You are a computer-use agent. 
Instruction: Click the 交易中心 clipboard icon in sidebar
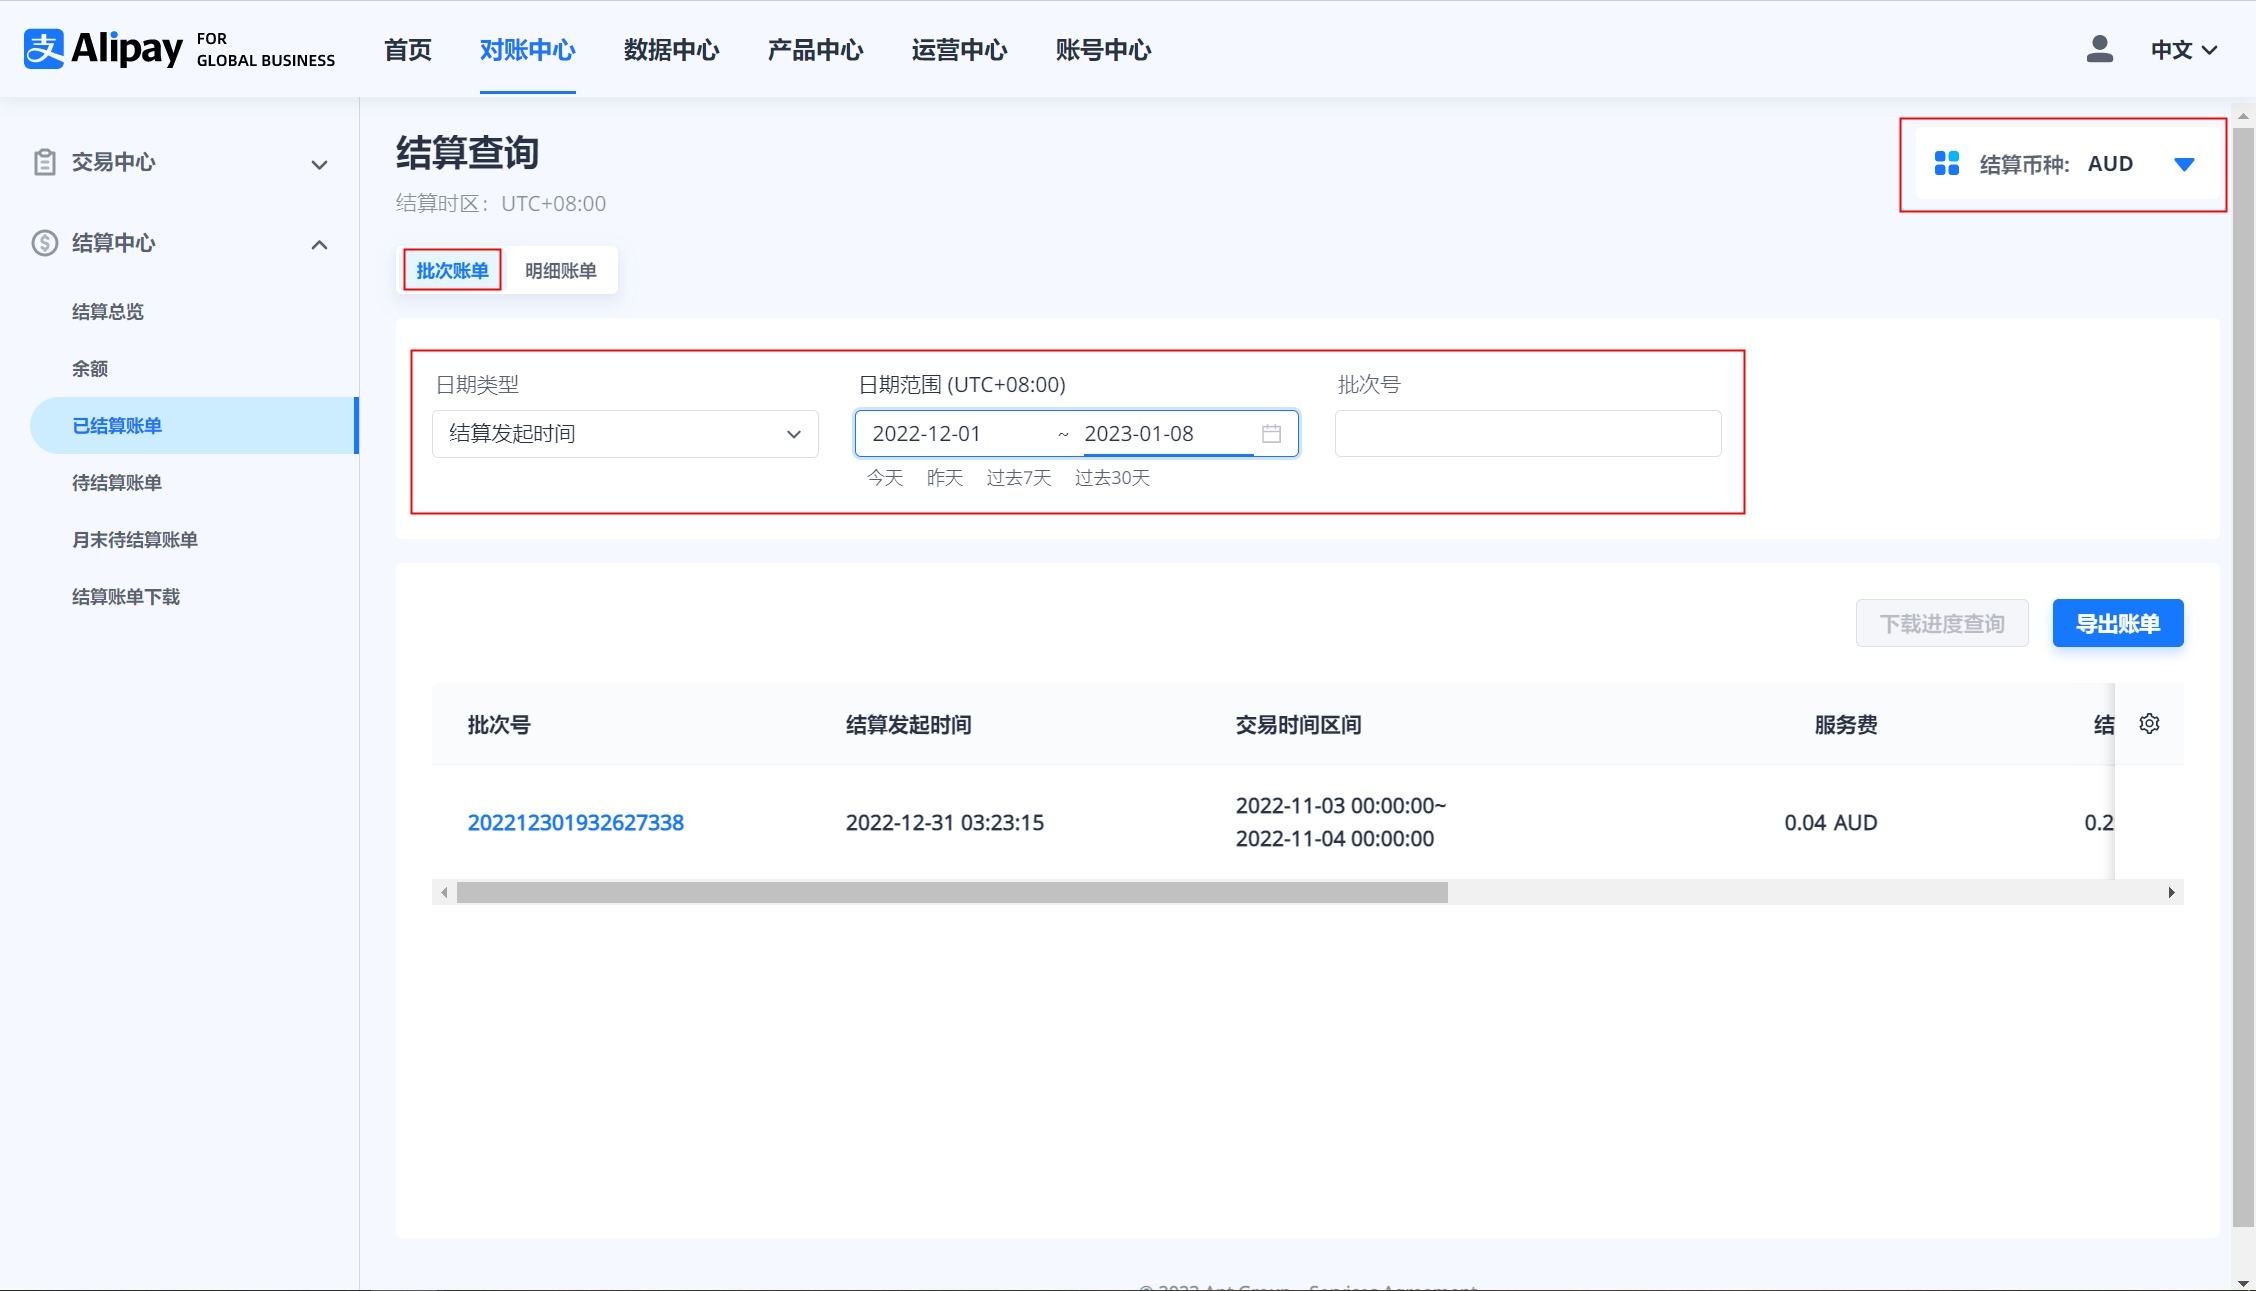pos(44,162)
